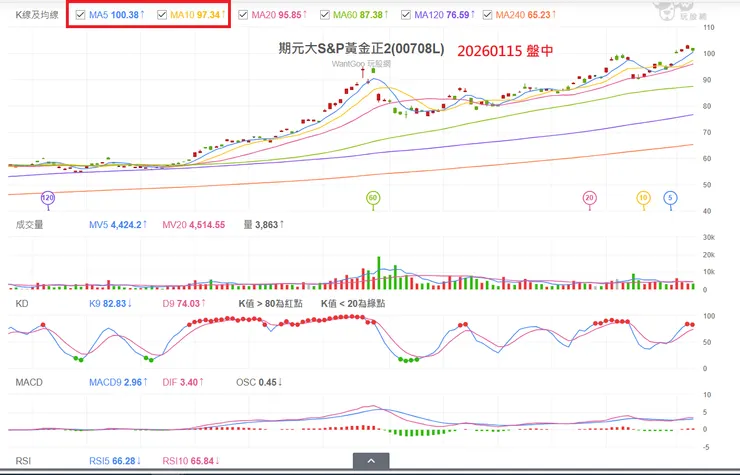This screenshot has height=475, width=740.
Task: Click the yellow 10 marker pin
Action: coord(643,198)
